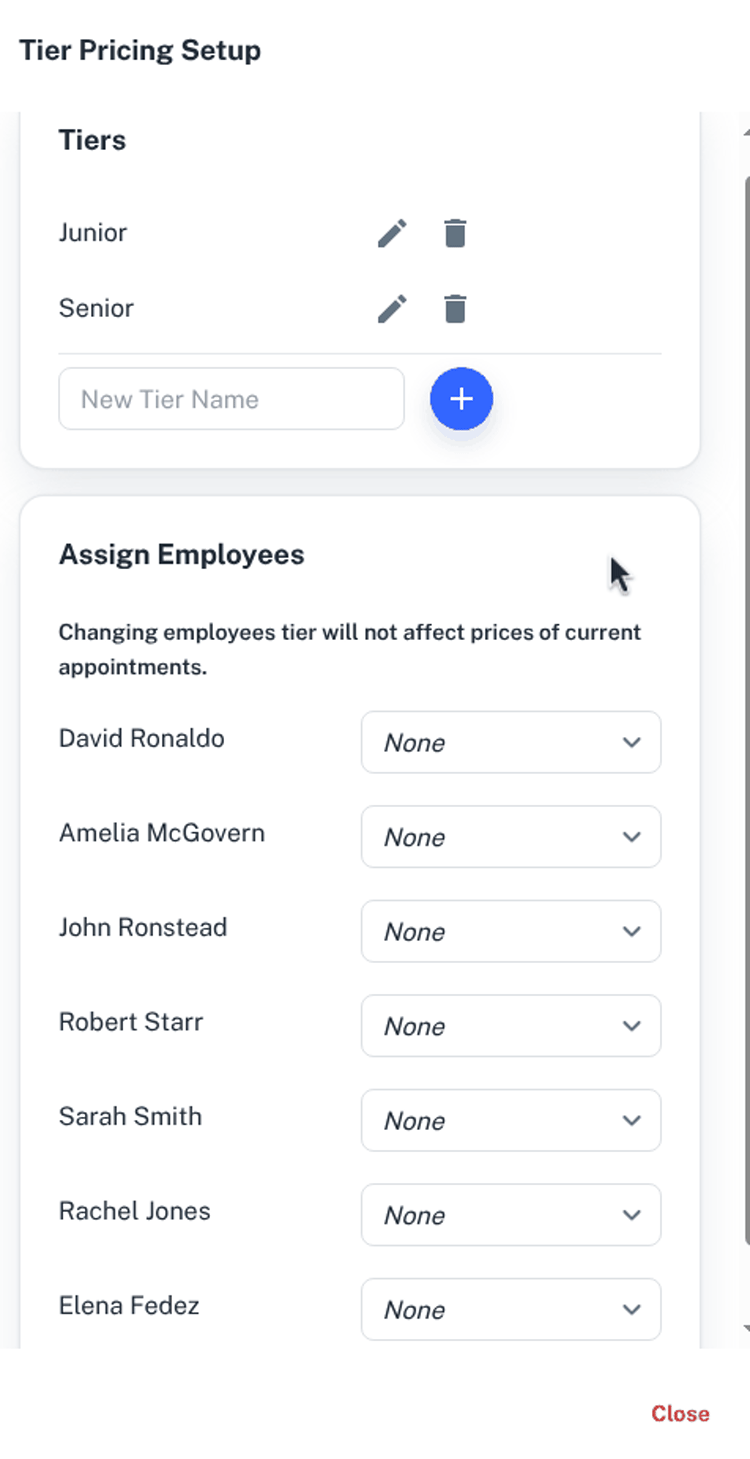Expand Amelia McGovern's tier selector
Screen dimensions: 750x1459
coord(510,837)
